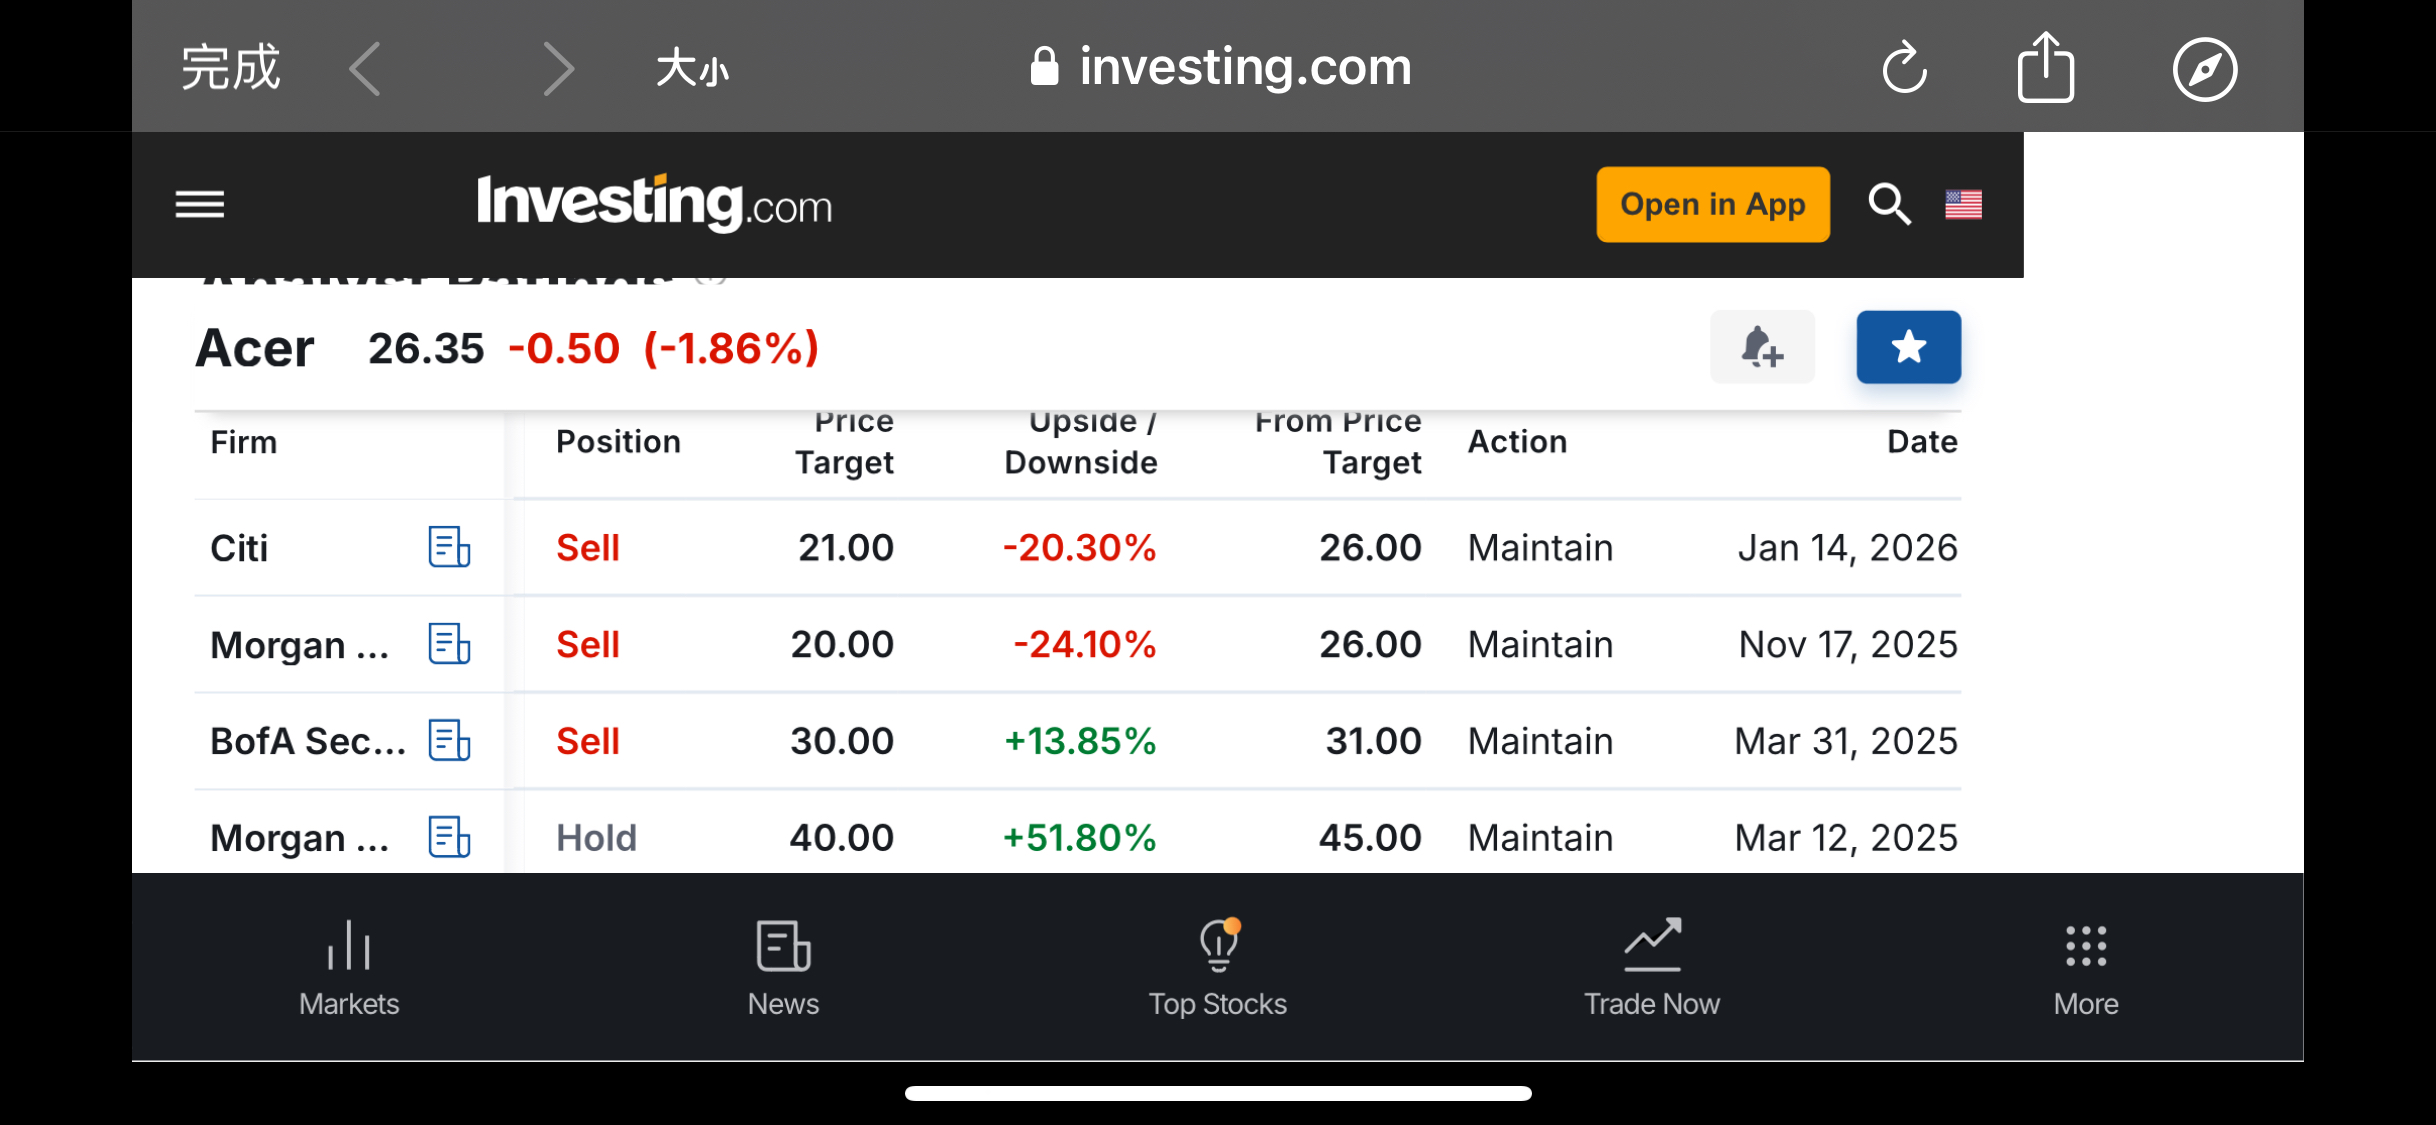The width and height of the screenshot is (2436, 1125).
Task: Tap the search magnifier icon
Action: tap(1889, 205)
